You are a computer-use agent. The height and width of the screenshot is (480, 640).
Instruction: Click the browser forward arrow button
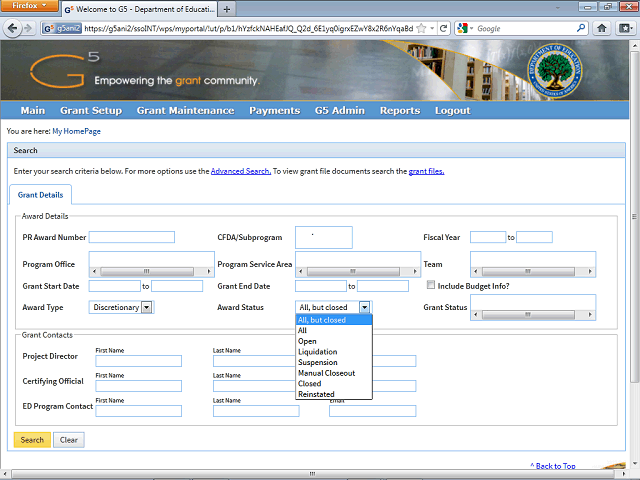click(28, 28)
